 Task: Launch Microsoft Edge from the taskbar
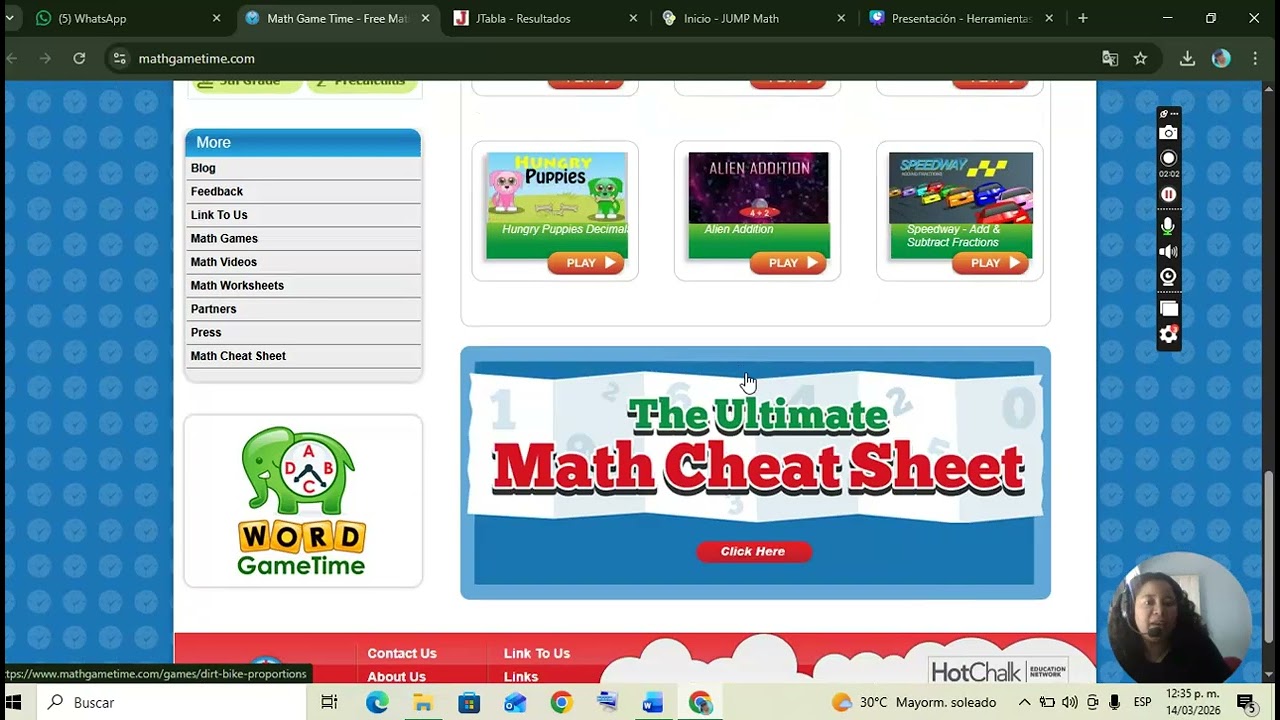[377, 702]
